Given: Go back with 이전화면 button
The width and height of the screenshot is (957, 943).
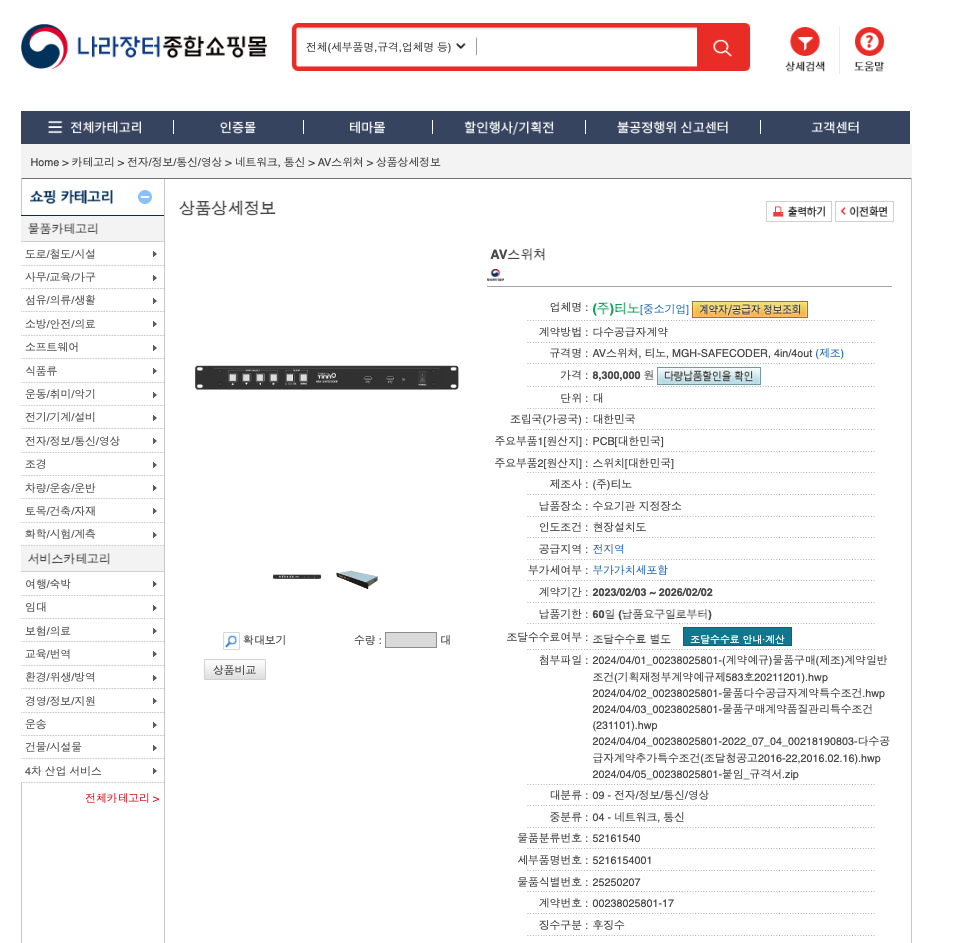Looking at the screenshot, I should pyautogui.click(x=864, y=211).
